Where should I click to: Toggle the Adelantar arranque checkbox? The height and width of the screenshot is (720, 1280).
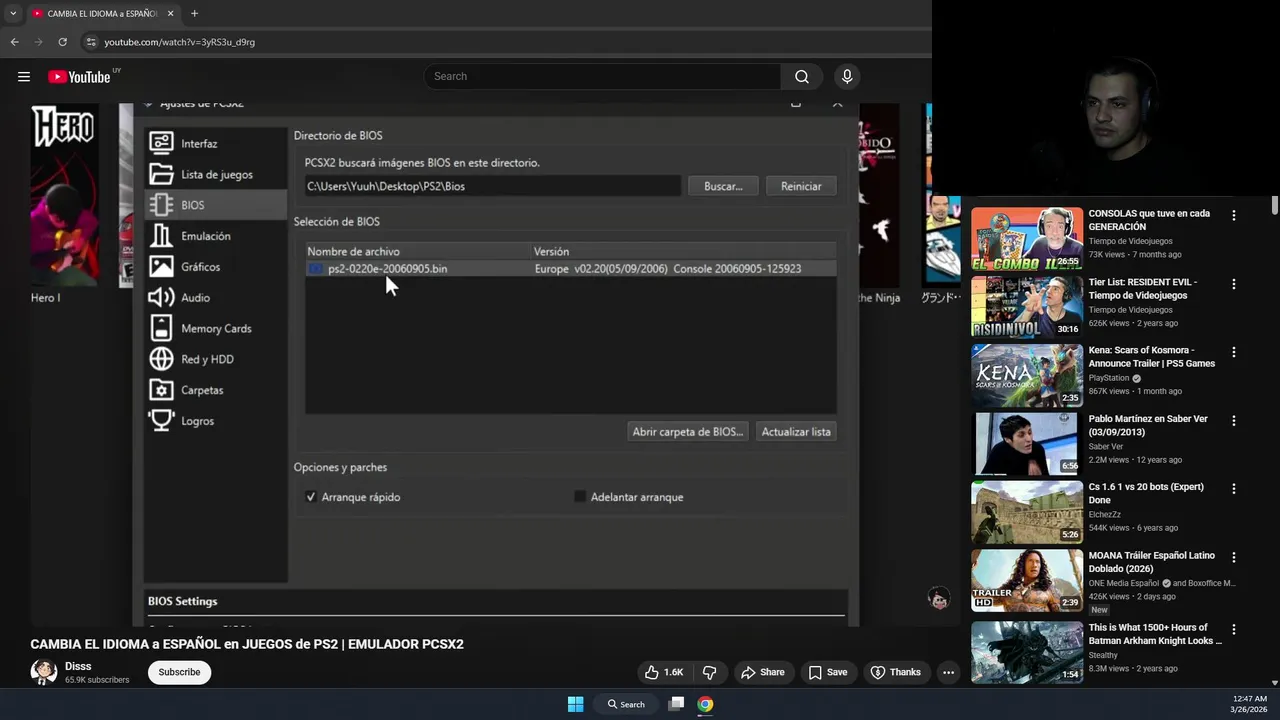[x=580, y=497]
